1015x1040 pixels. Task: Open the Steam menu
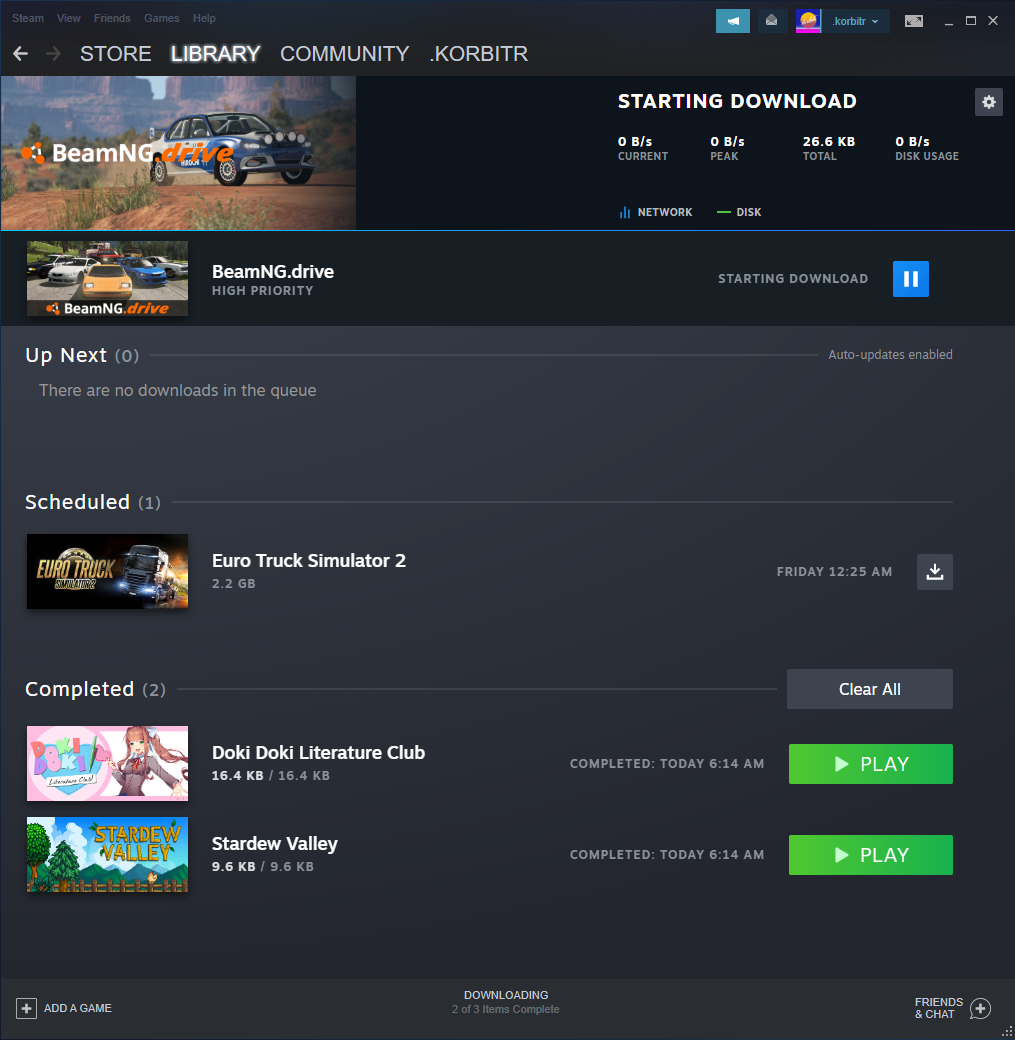[x=28, y=18]
